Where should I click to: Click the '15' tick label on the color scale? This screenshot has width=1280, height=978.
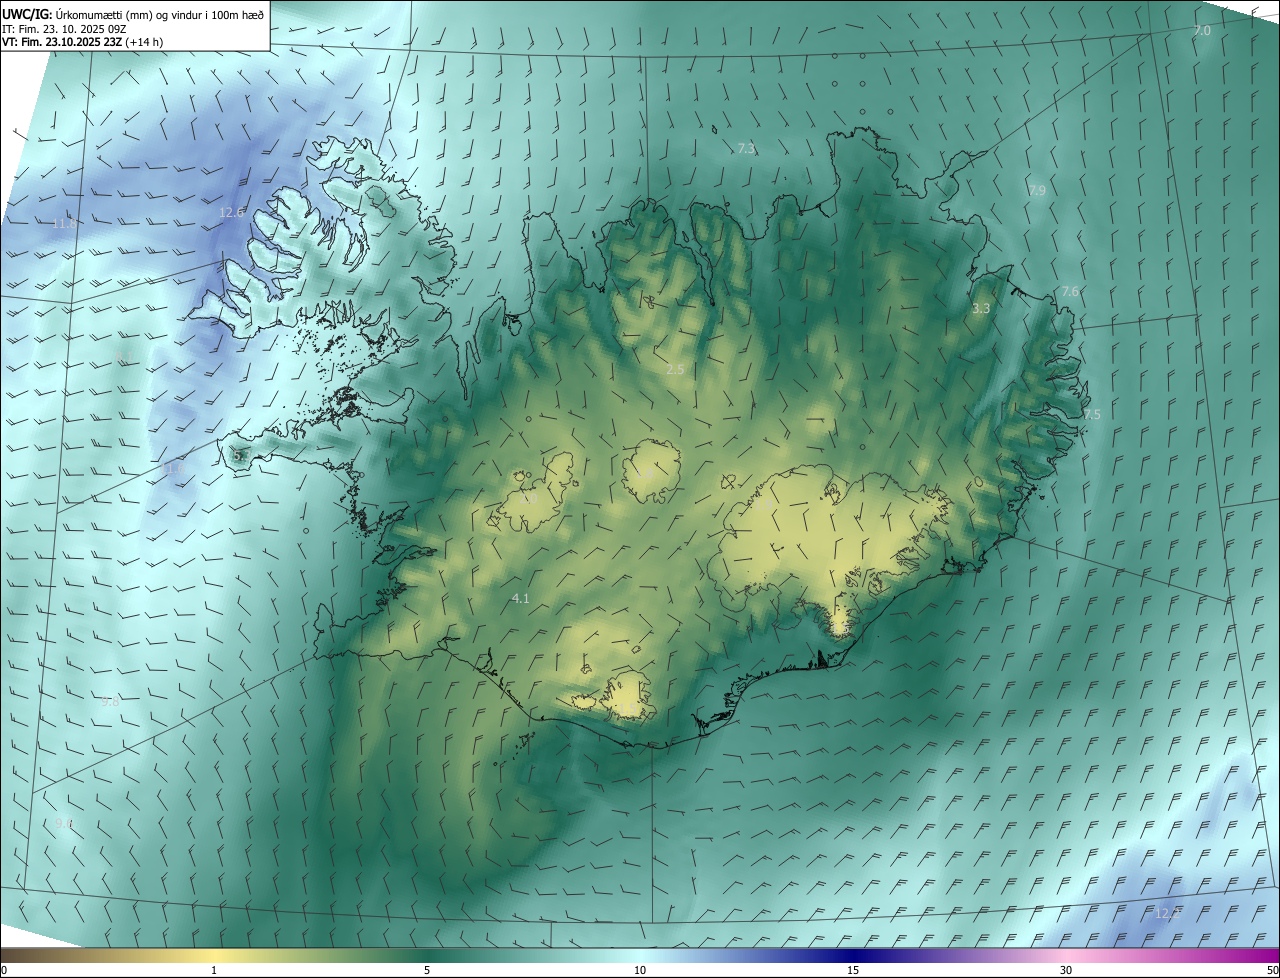point(853,970)
